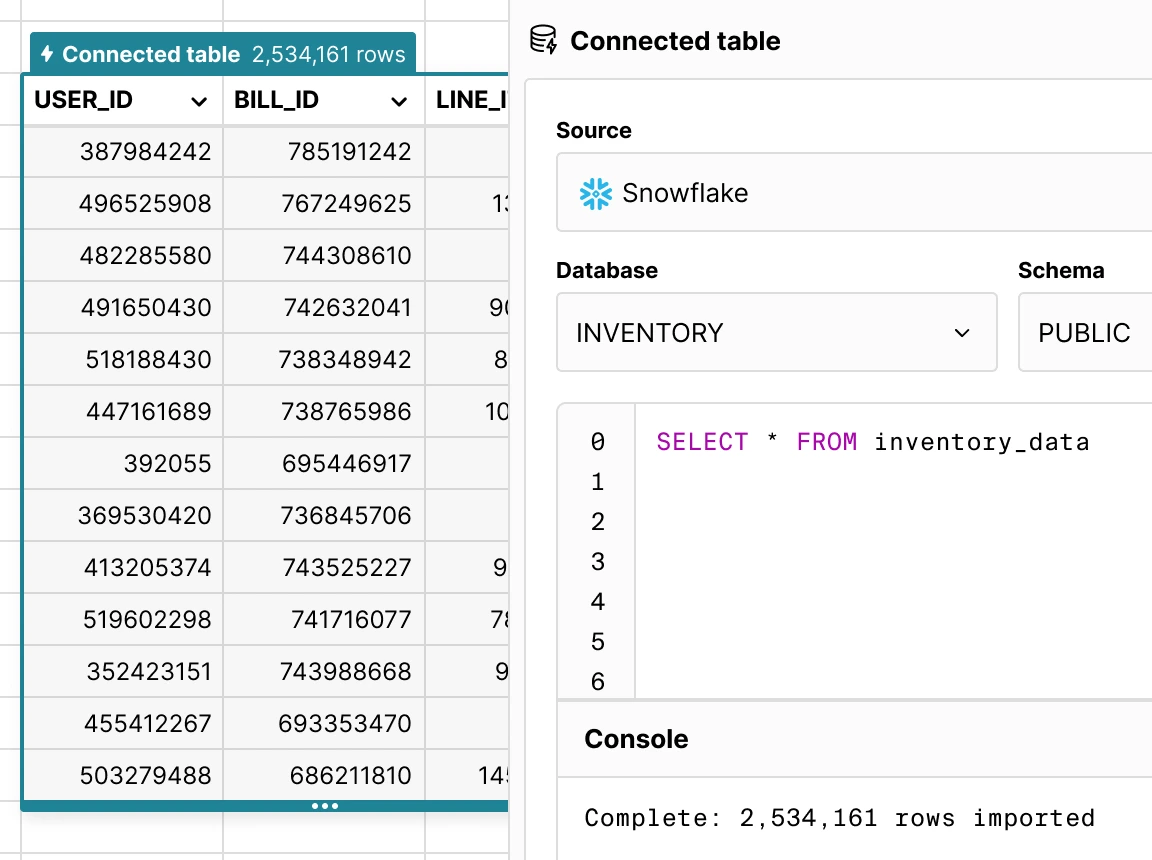
Task: Click line number 0 in the SQL editor
Action: [x=596, y=441]
